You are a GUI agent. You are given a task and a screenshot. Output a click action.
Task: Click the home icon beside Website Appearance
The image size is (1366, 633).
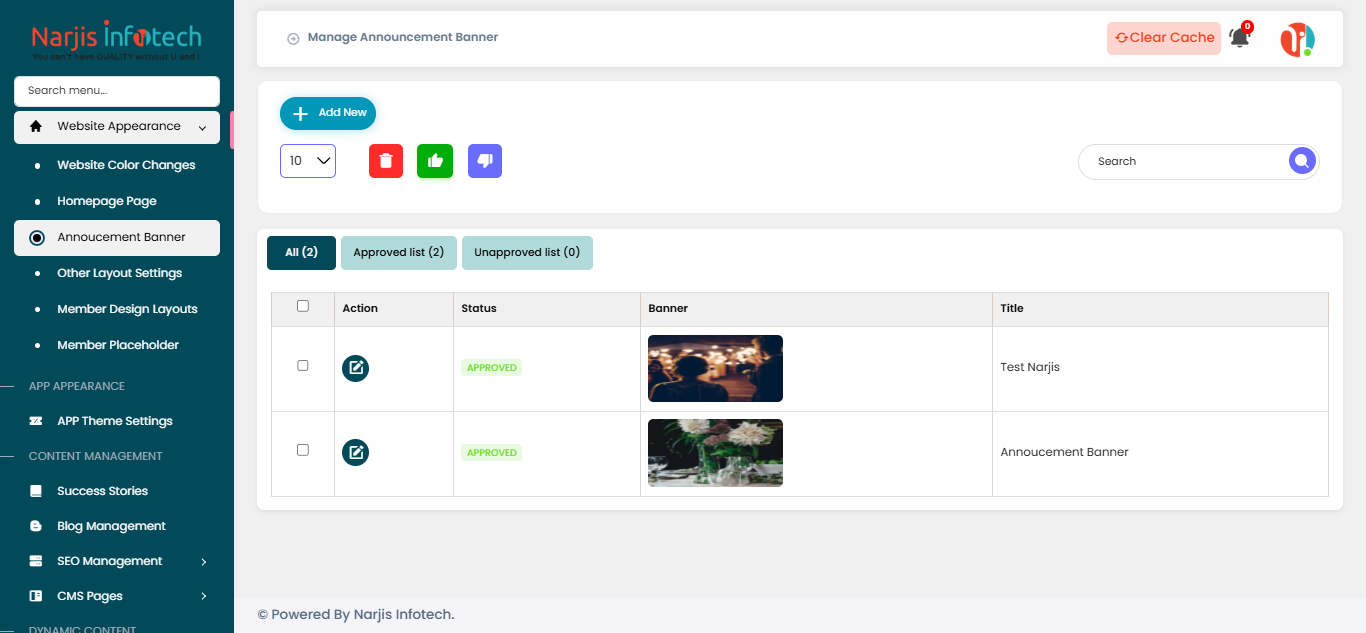pyautogui.click(x=36, y=126)
